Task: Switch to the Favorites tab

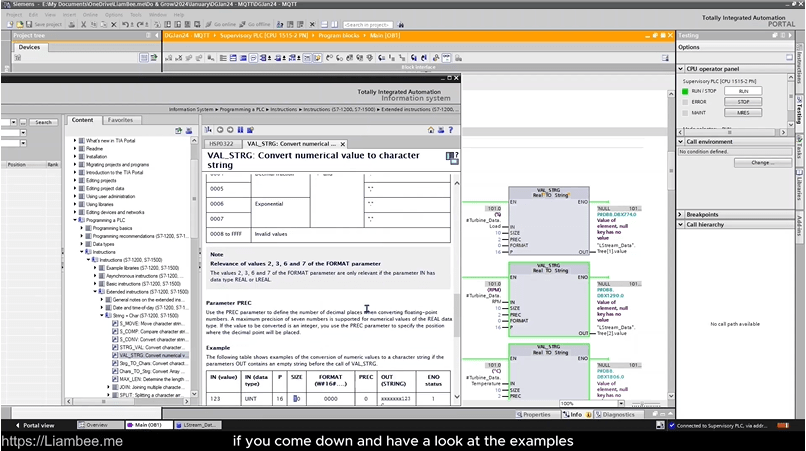Action: 121,120
